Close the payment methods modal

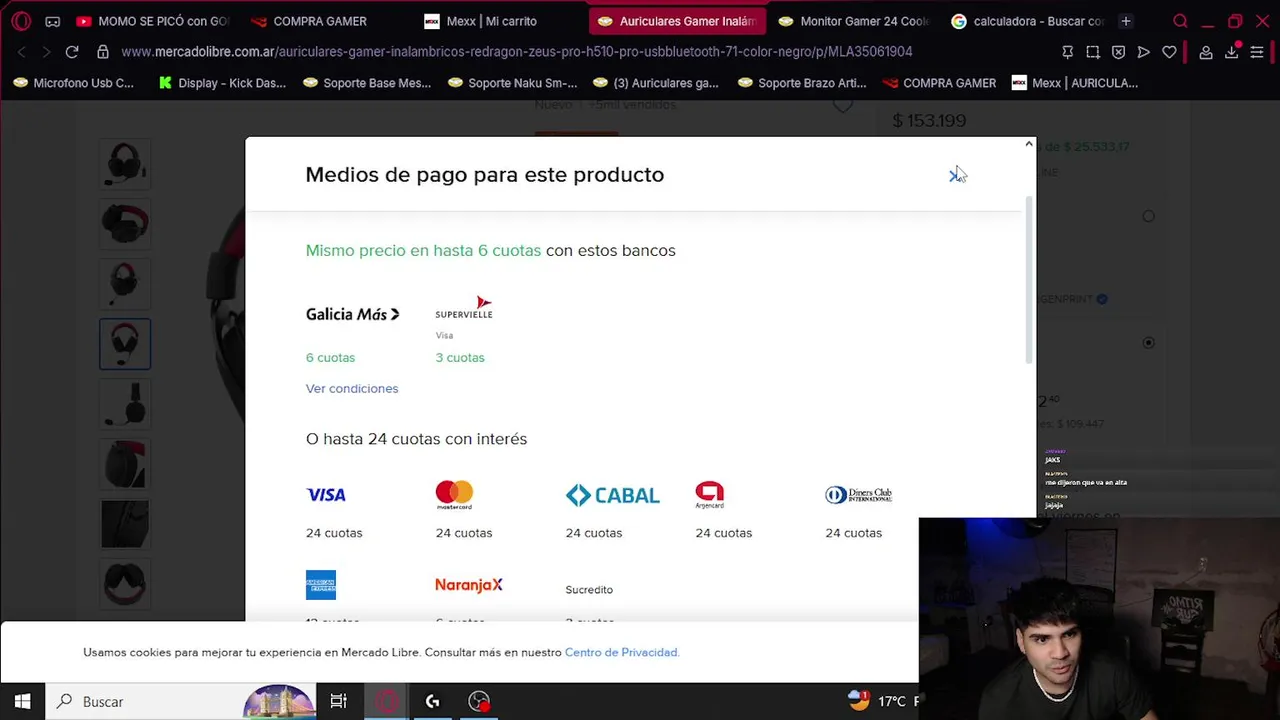point(954,175)
